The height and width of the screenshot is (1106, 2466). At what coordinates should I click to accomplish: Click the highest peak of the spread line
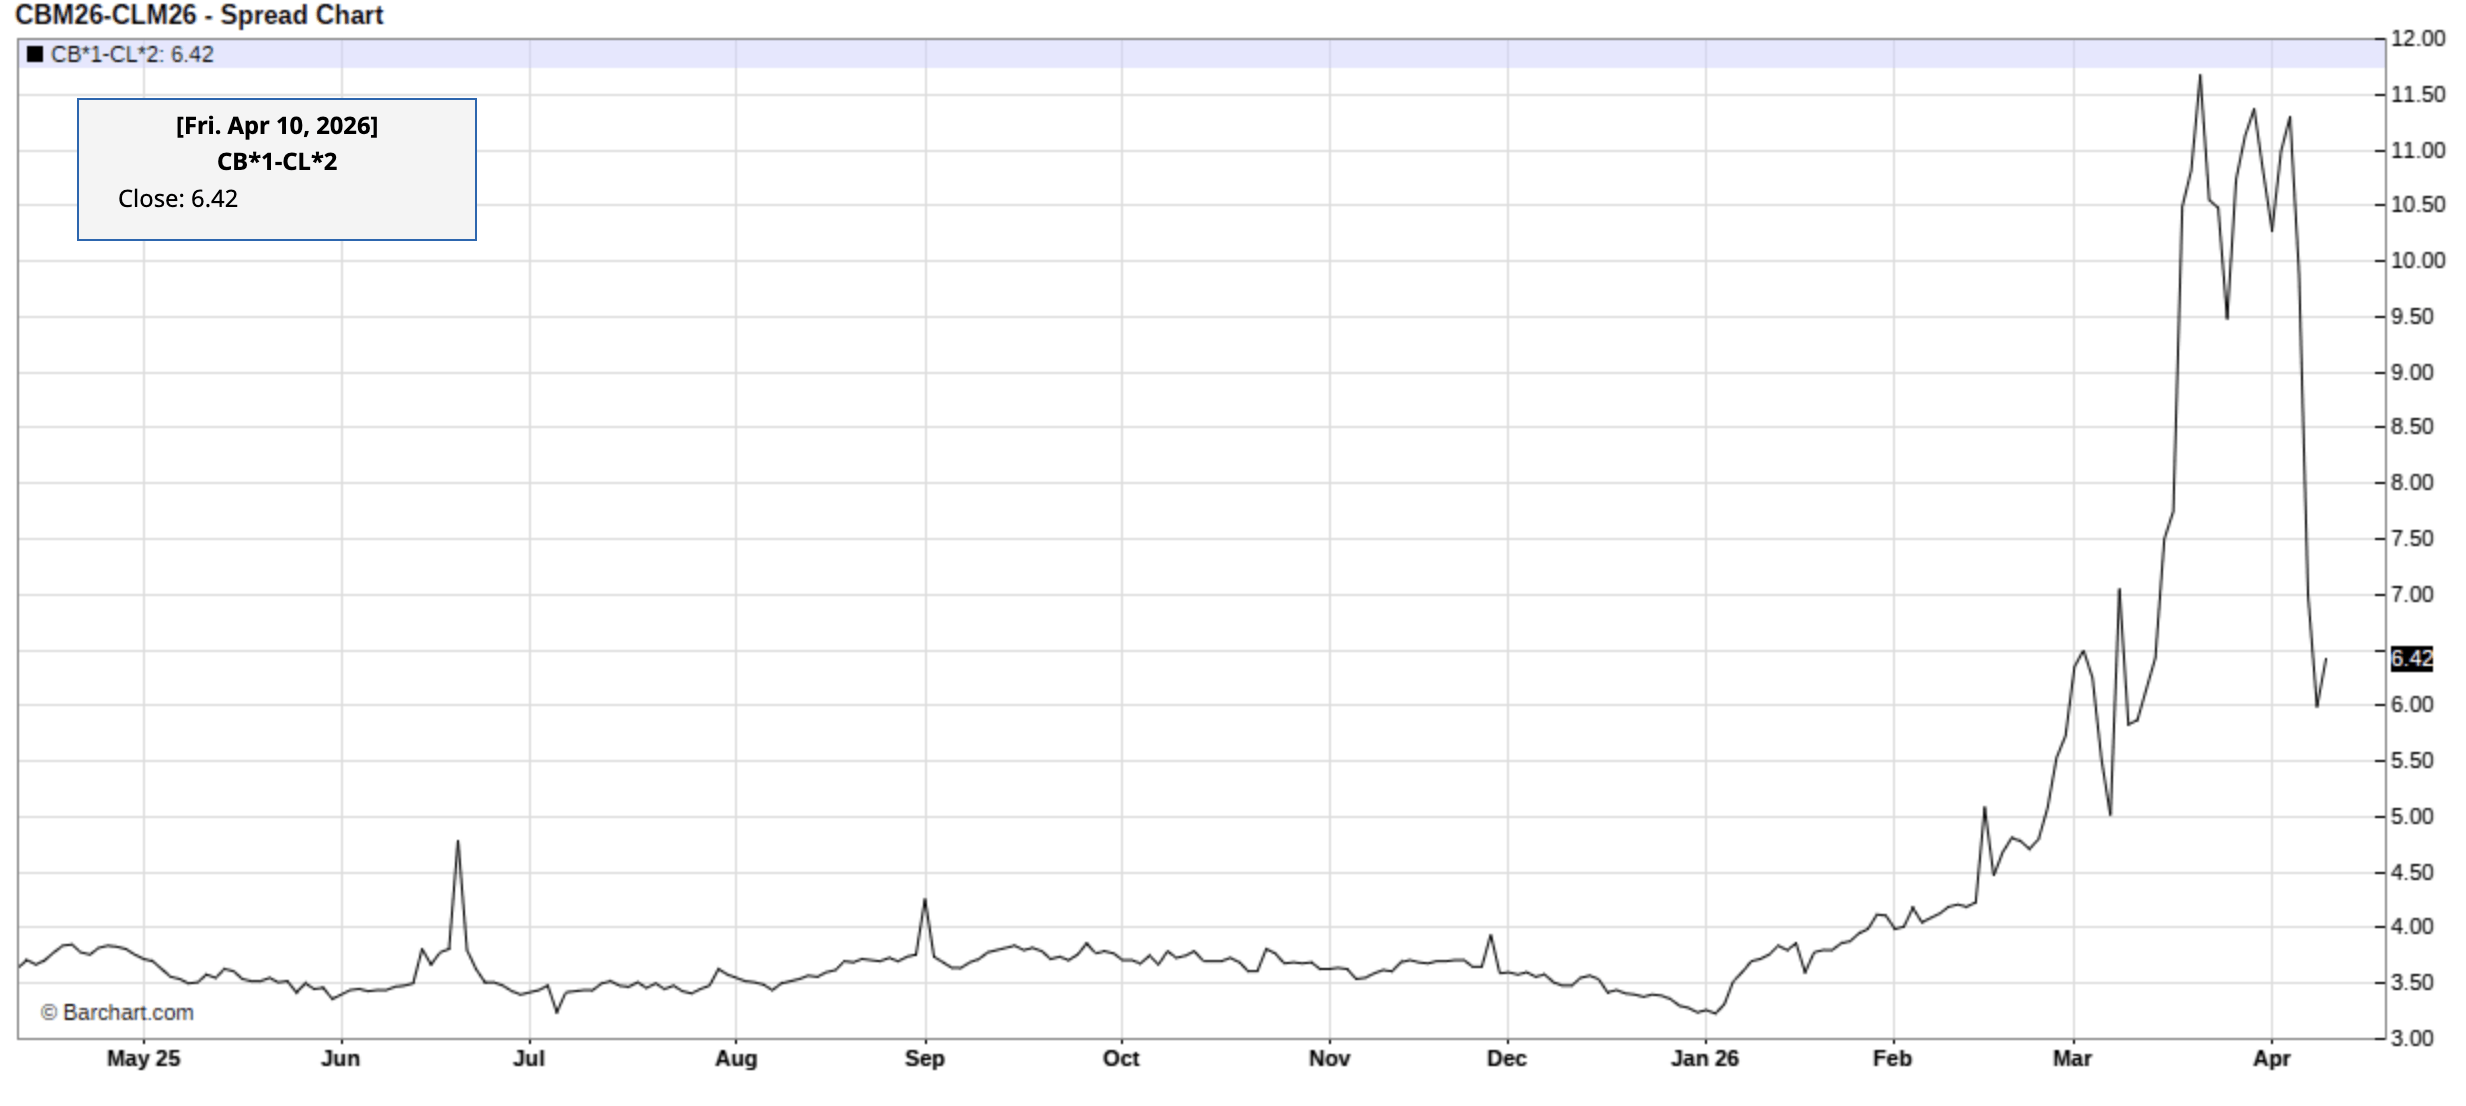point(2200,76)
